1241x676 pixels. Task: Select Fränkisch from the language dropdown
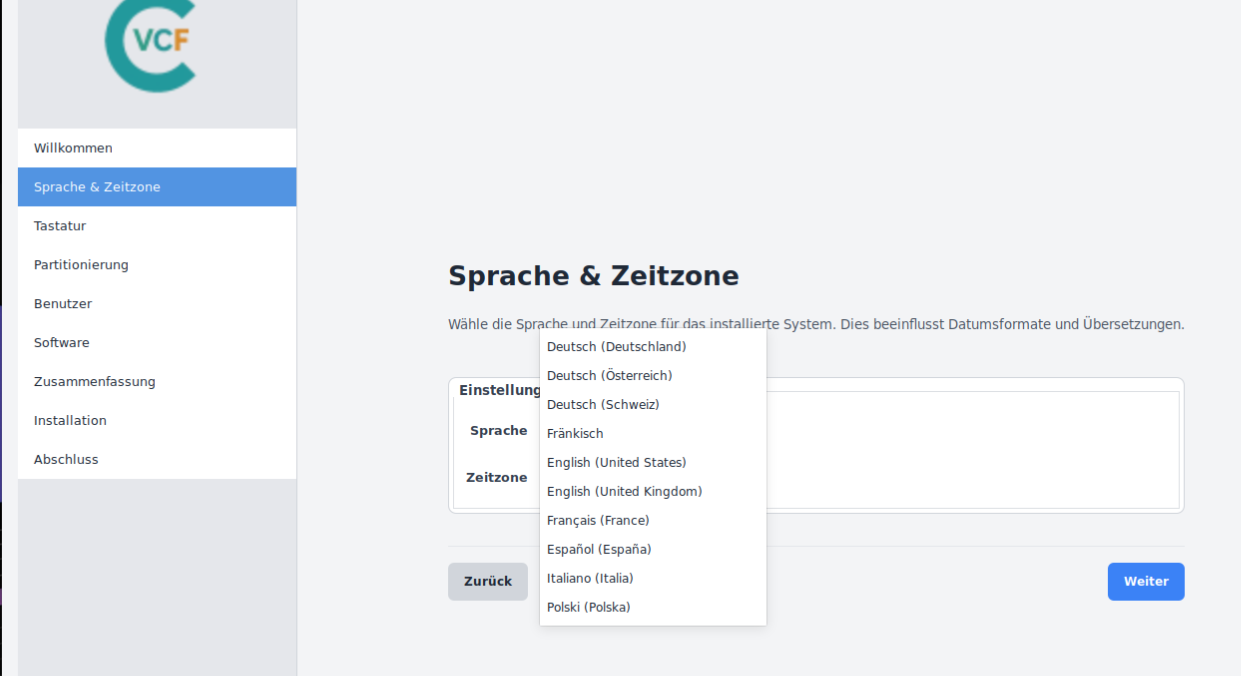click(575, 434)
